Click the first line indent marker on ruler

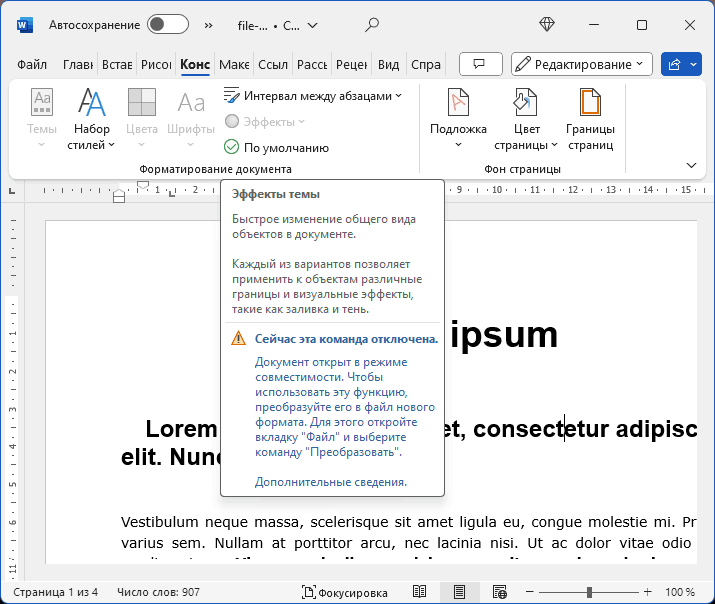pos(143,186)
